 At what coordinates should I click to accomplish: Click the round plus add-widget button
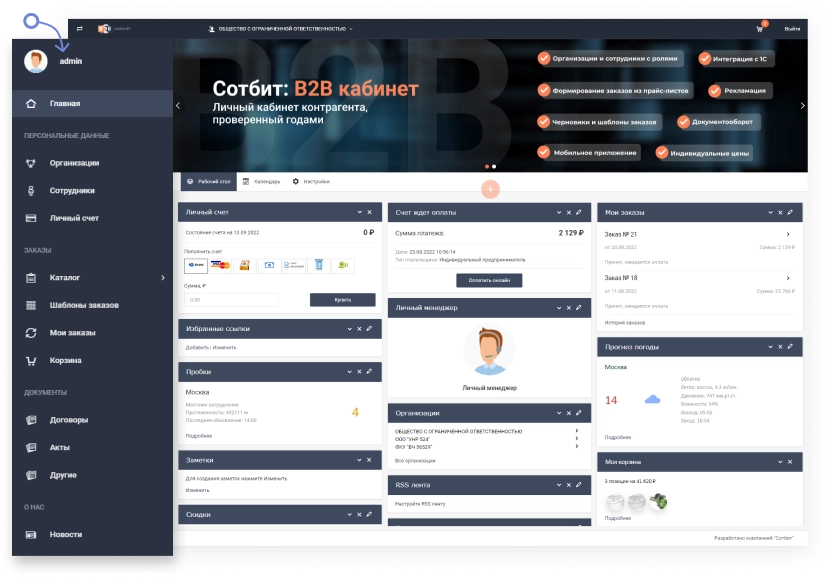[x=490, y=189]
